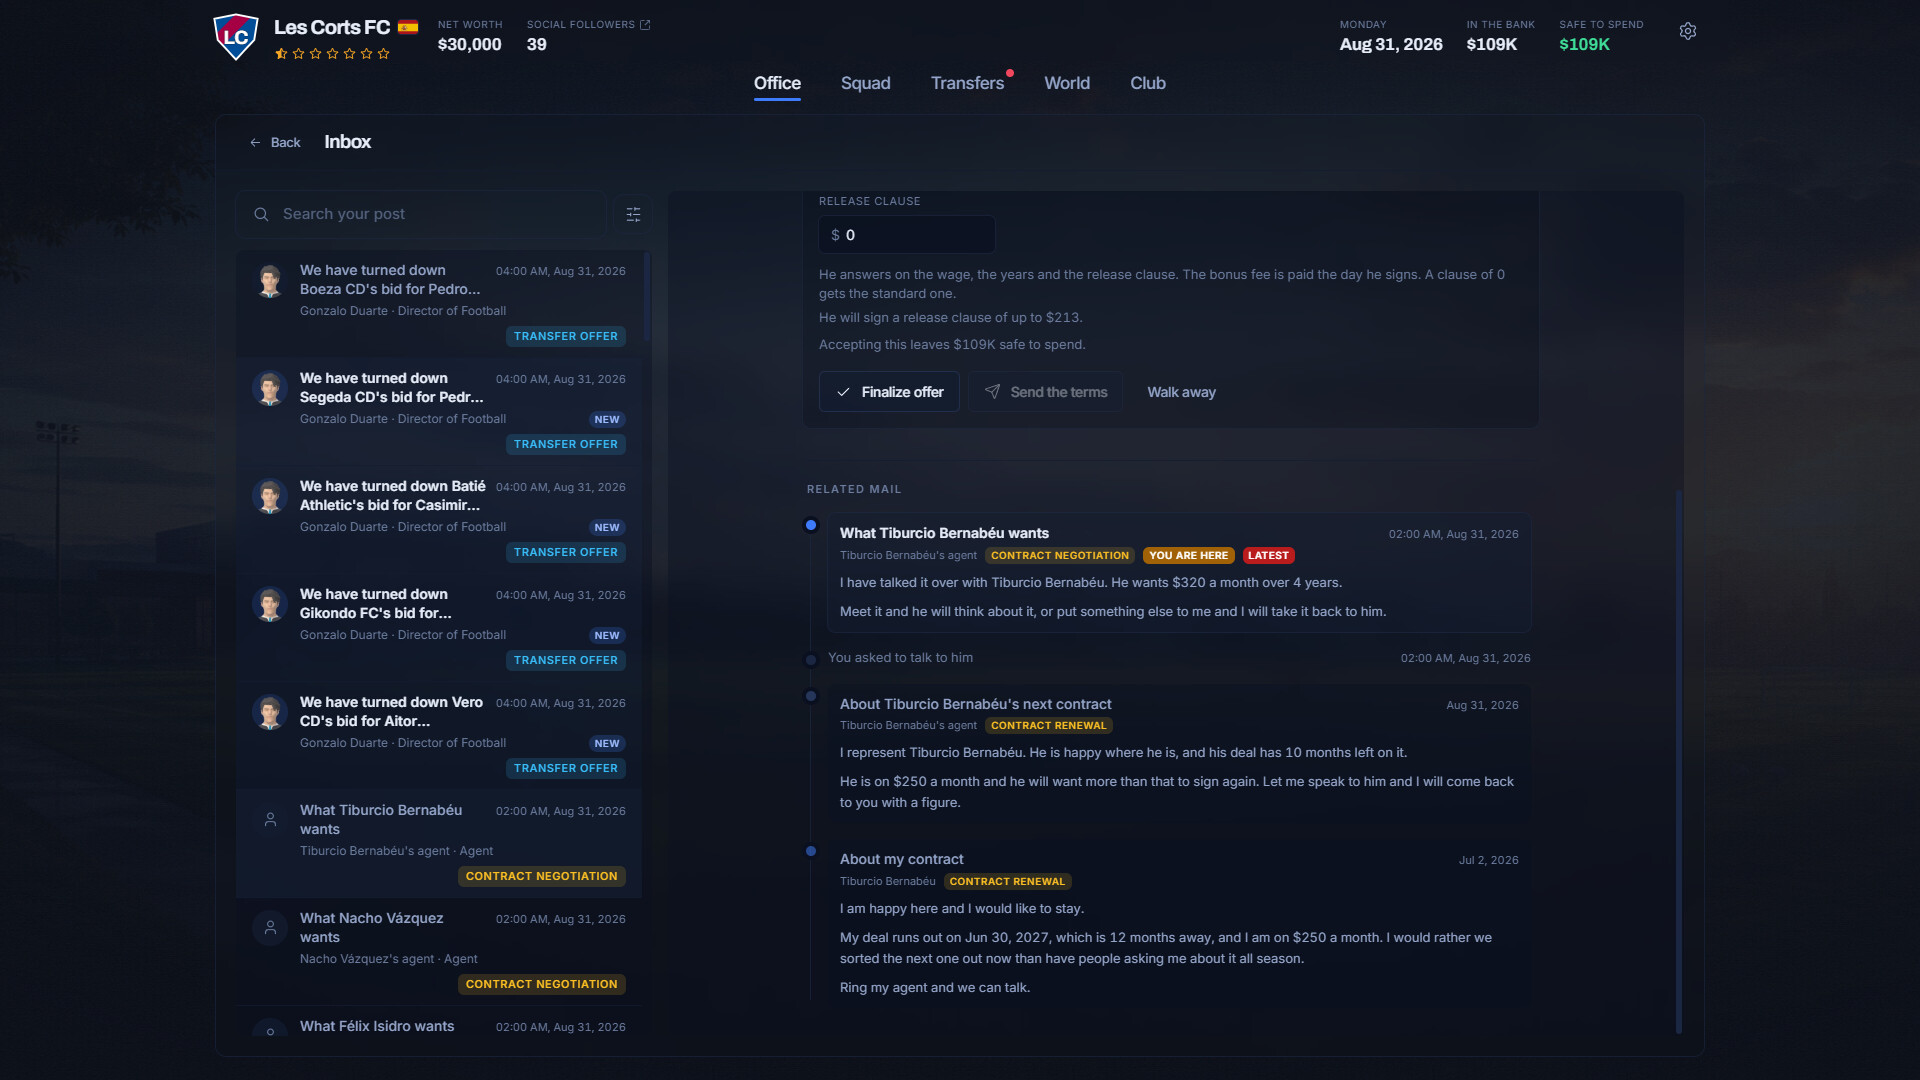Click the Back arrow icon
The width and height of the screenshot is (1920, 1080).
[255, 143]
